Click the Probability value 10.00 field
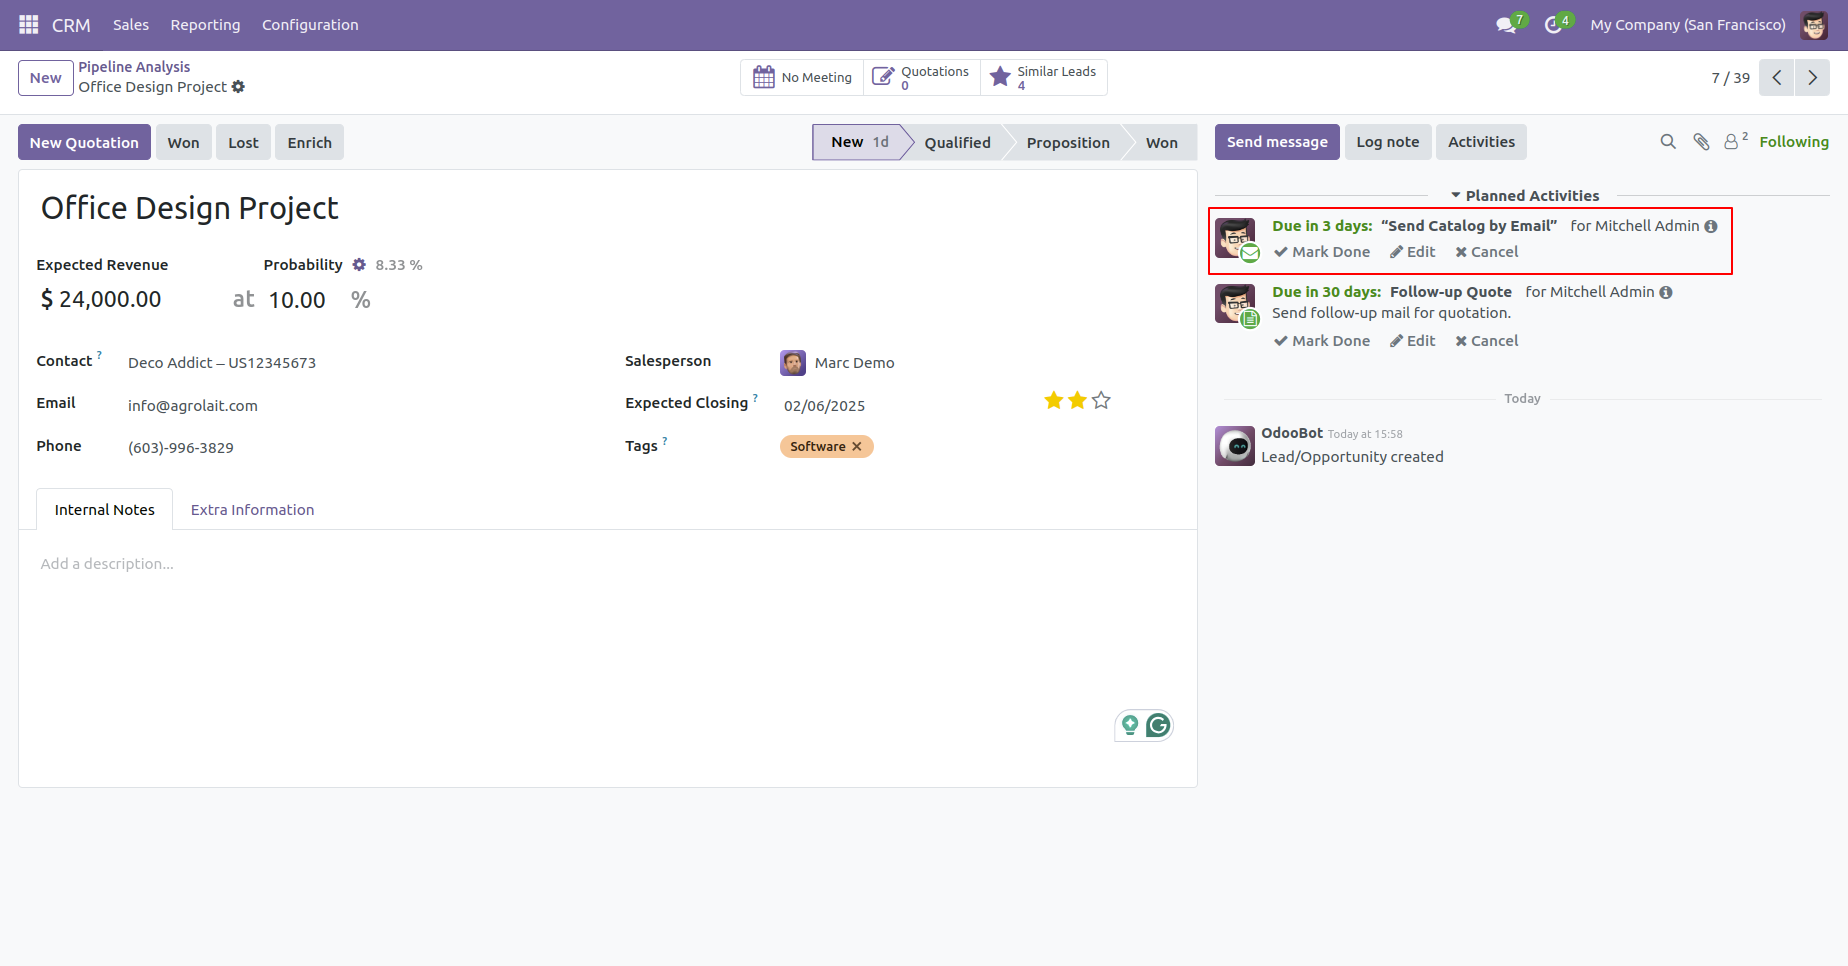 point(298,300)
